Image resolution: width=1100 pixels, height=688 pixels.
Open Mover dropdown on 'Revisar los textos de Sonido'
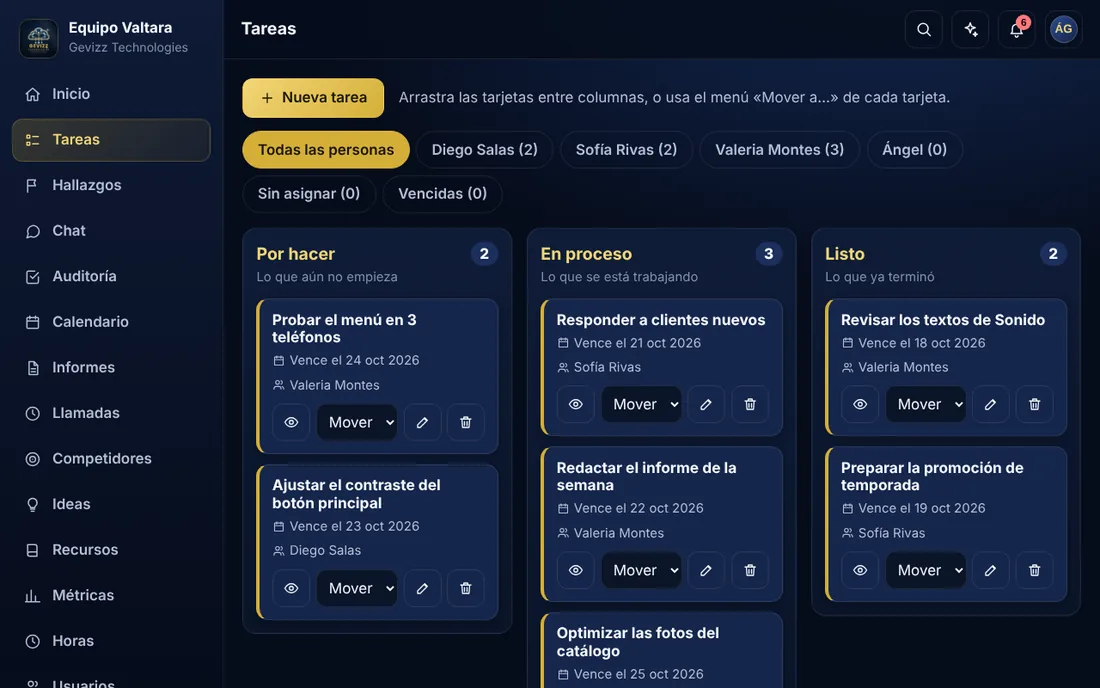[x=926, y=405]
